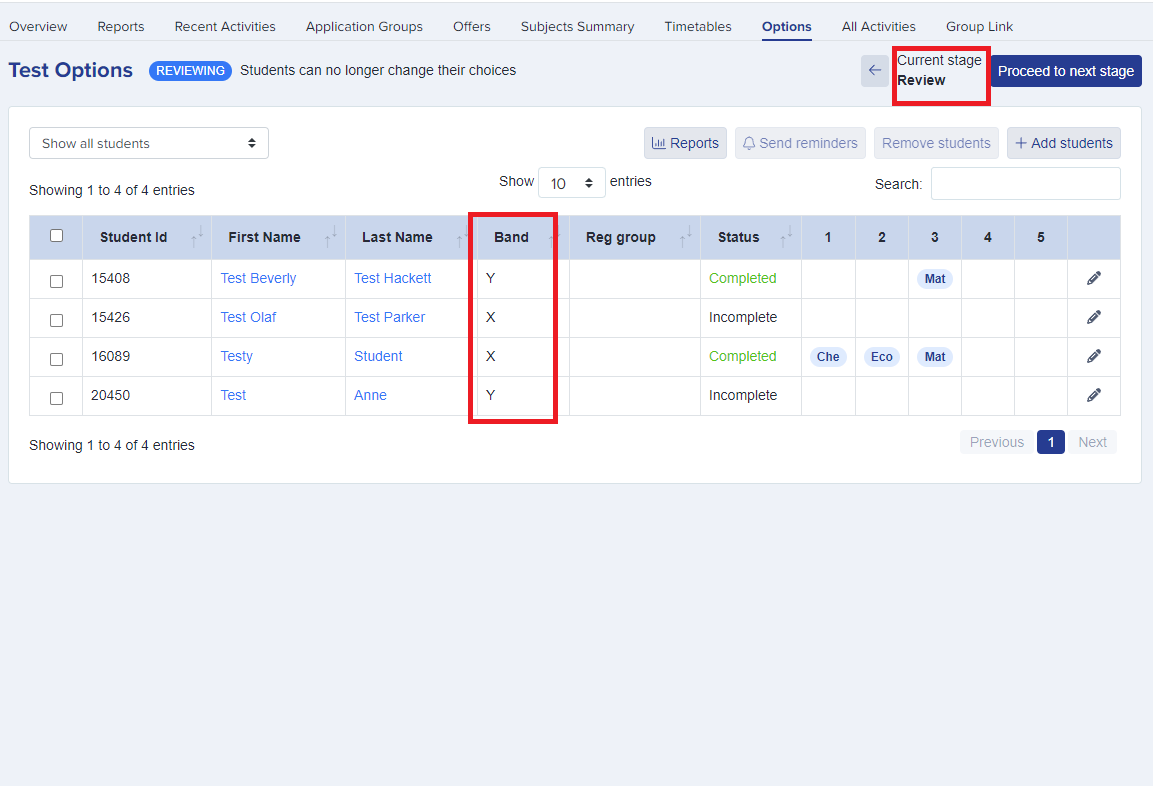This screenshot has height=786, width=1153.
Task: Switch to the Timetables tab
Action: click(x=698, y=26)
